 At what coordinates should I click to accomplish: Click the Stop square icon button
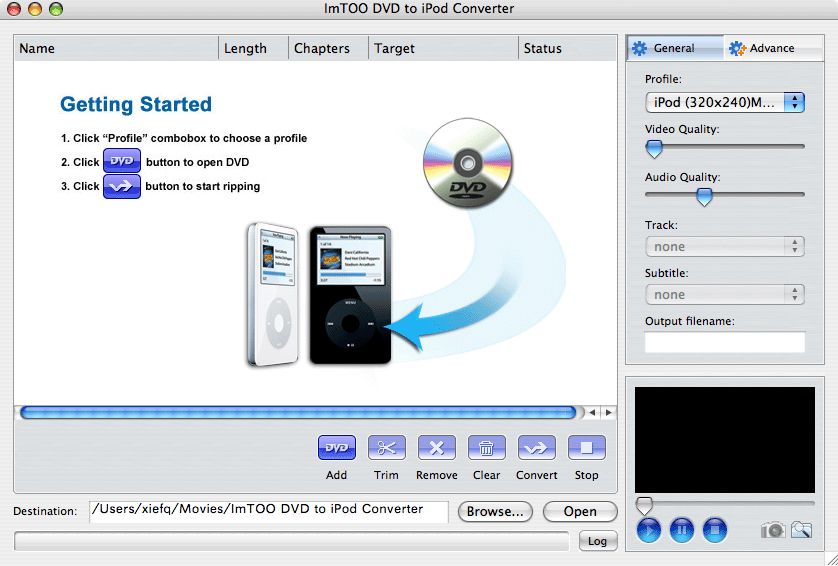coord(586,447)
